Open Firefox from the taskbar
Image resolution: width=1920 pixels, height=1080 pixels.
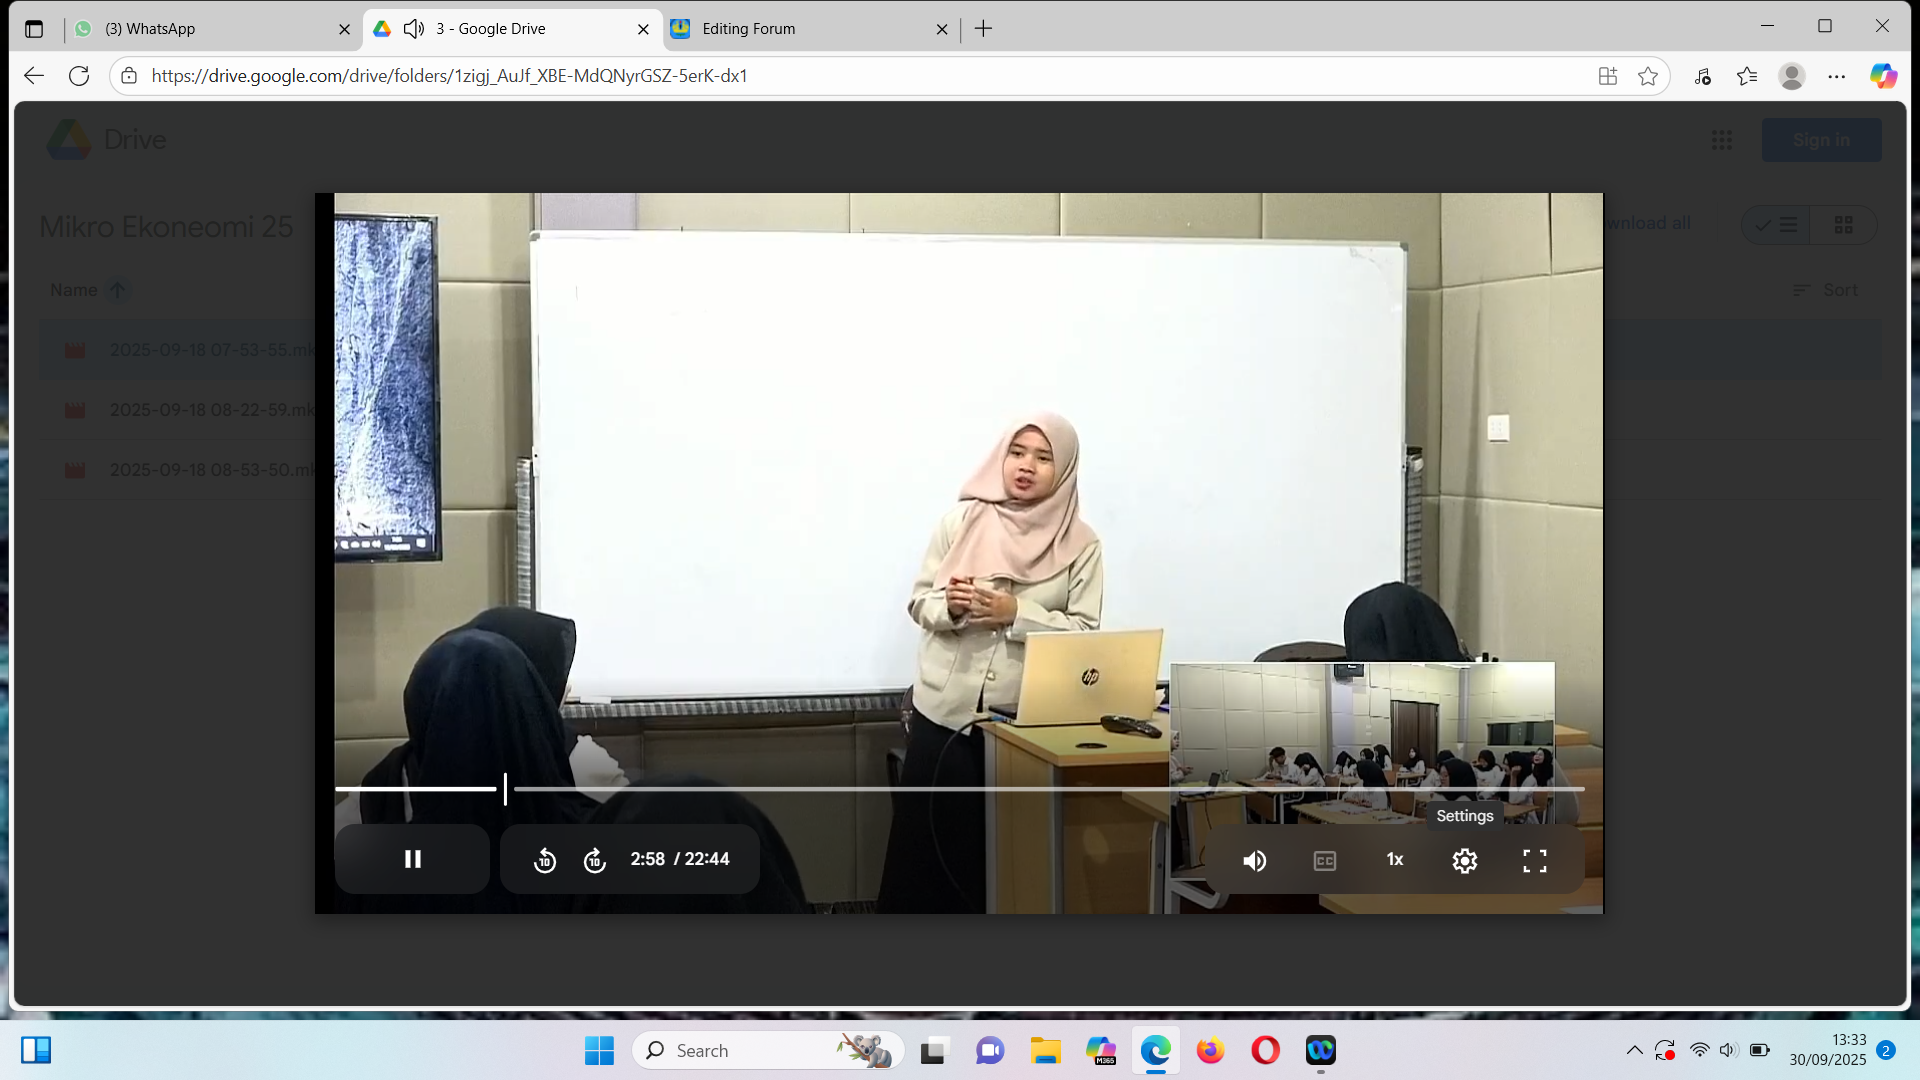click(x=1210, y=1050)
